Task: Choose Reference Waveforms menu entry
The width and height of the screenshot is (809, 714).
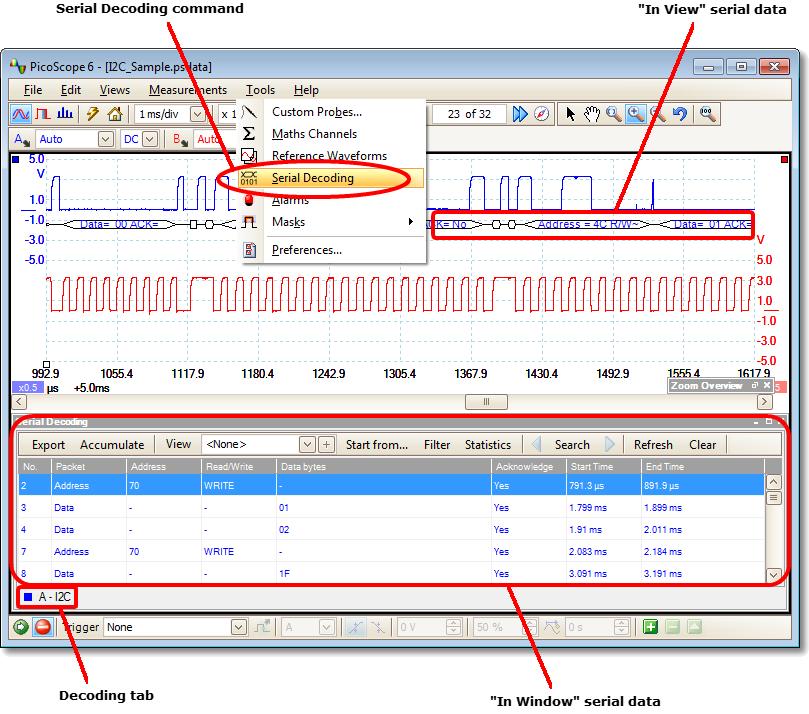Action: tap(329, 156)
